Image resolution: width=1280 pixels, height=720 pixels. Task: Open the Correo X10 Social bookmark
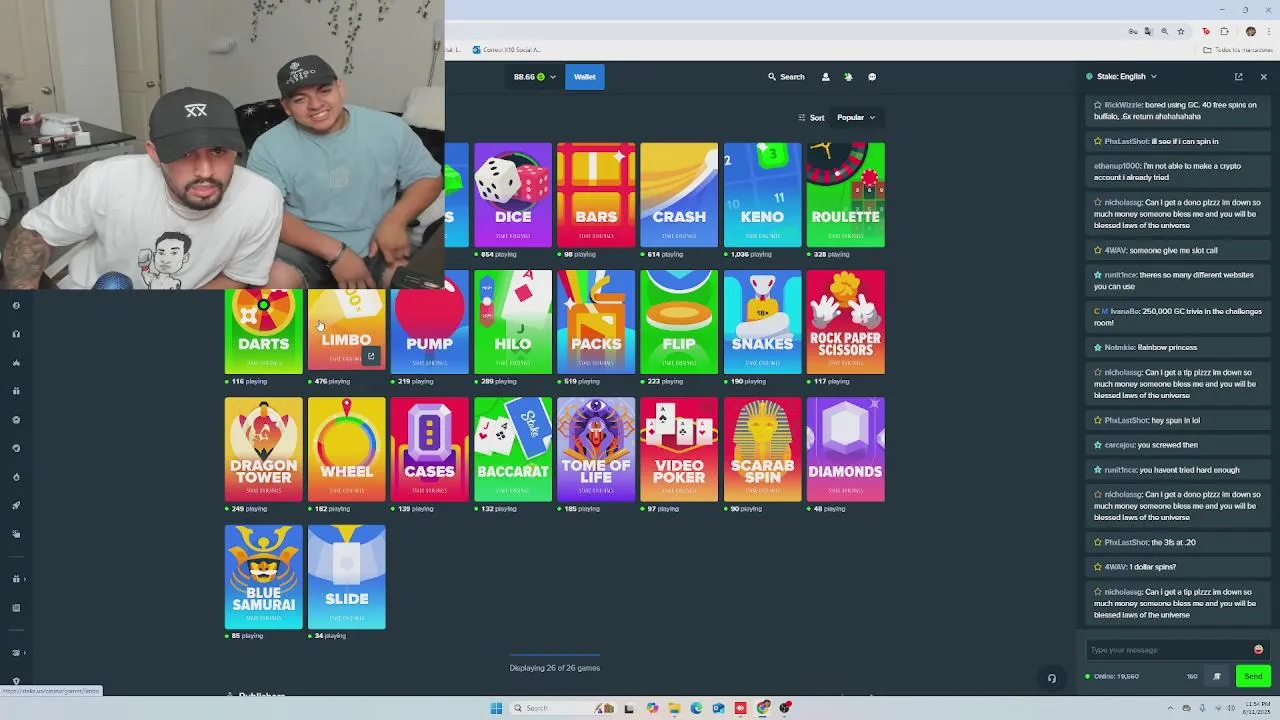pos(506,50)
